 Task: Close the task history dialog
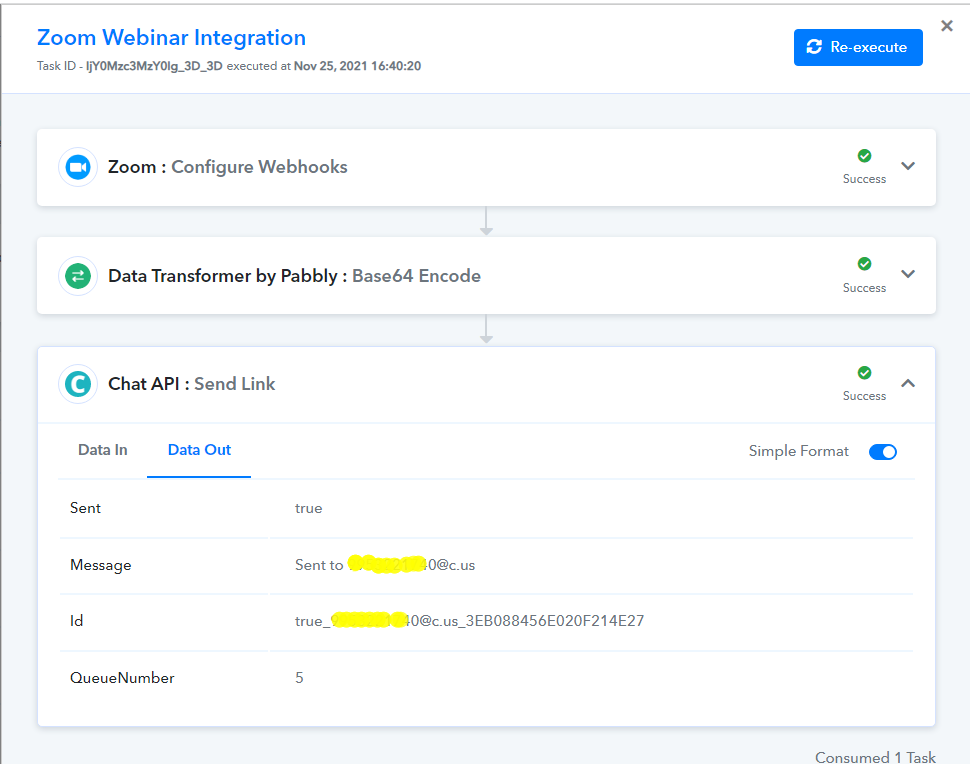[x=946, y=26]
